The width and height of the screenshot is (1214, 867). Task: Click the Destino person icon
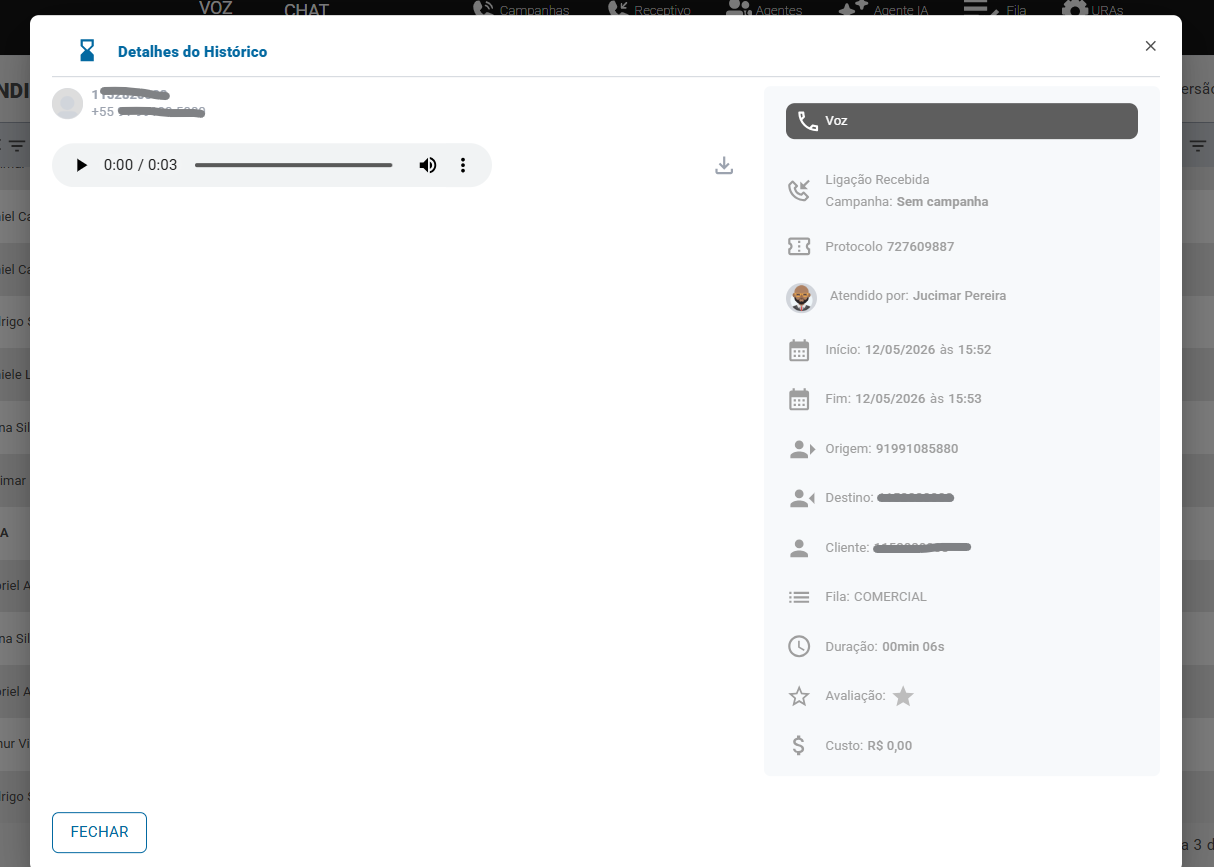(801, 498)
